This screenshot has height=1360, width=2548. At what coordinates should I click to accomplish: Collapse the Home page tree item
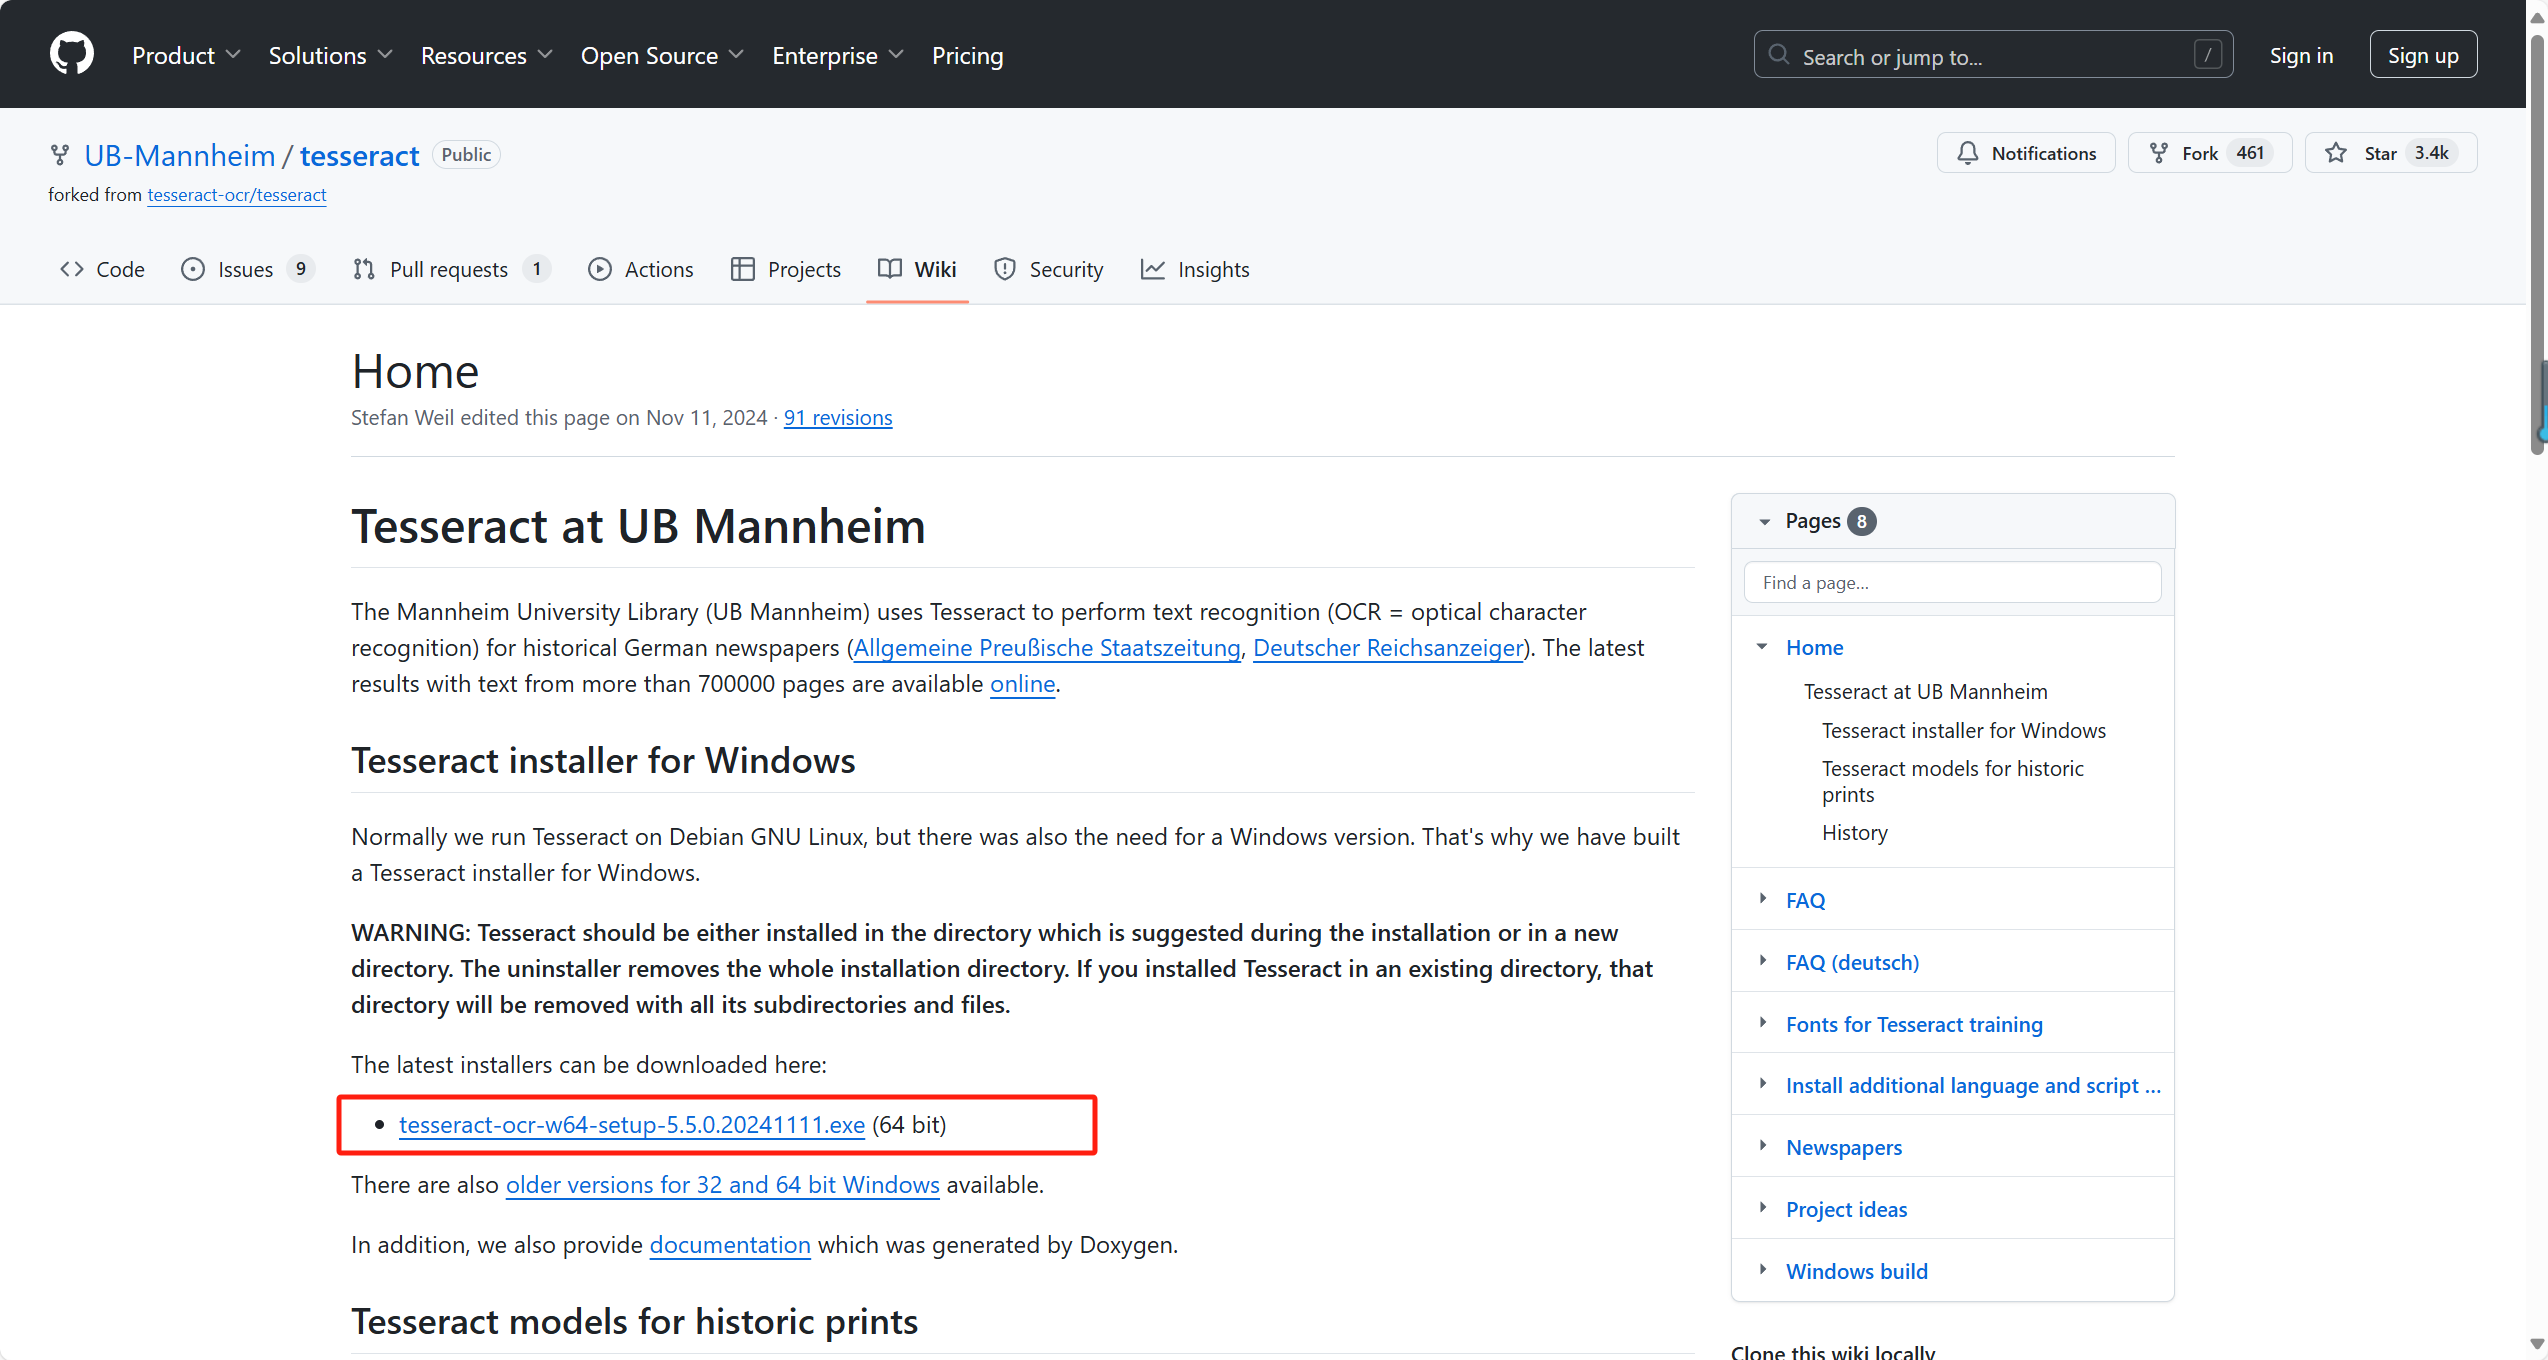[1763, 647]
